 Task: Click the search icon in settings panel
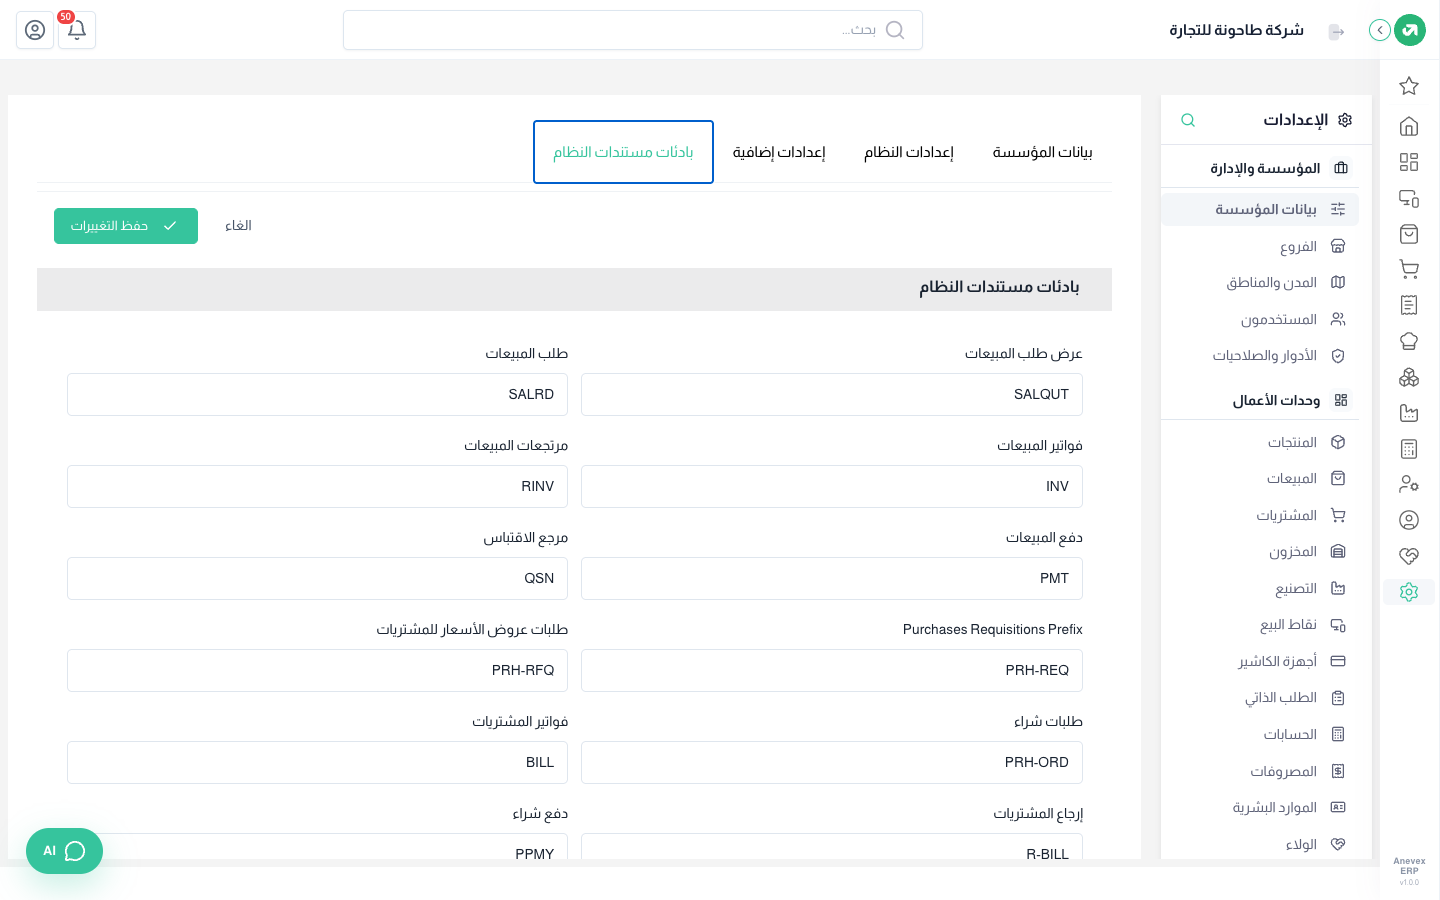(x=1188, y=120)
